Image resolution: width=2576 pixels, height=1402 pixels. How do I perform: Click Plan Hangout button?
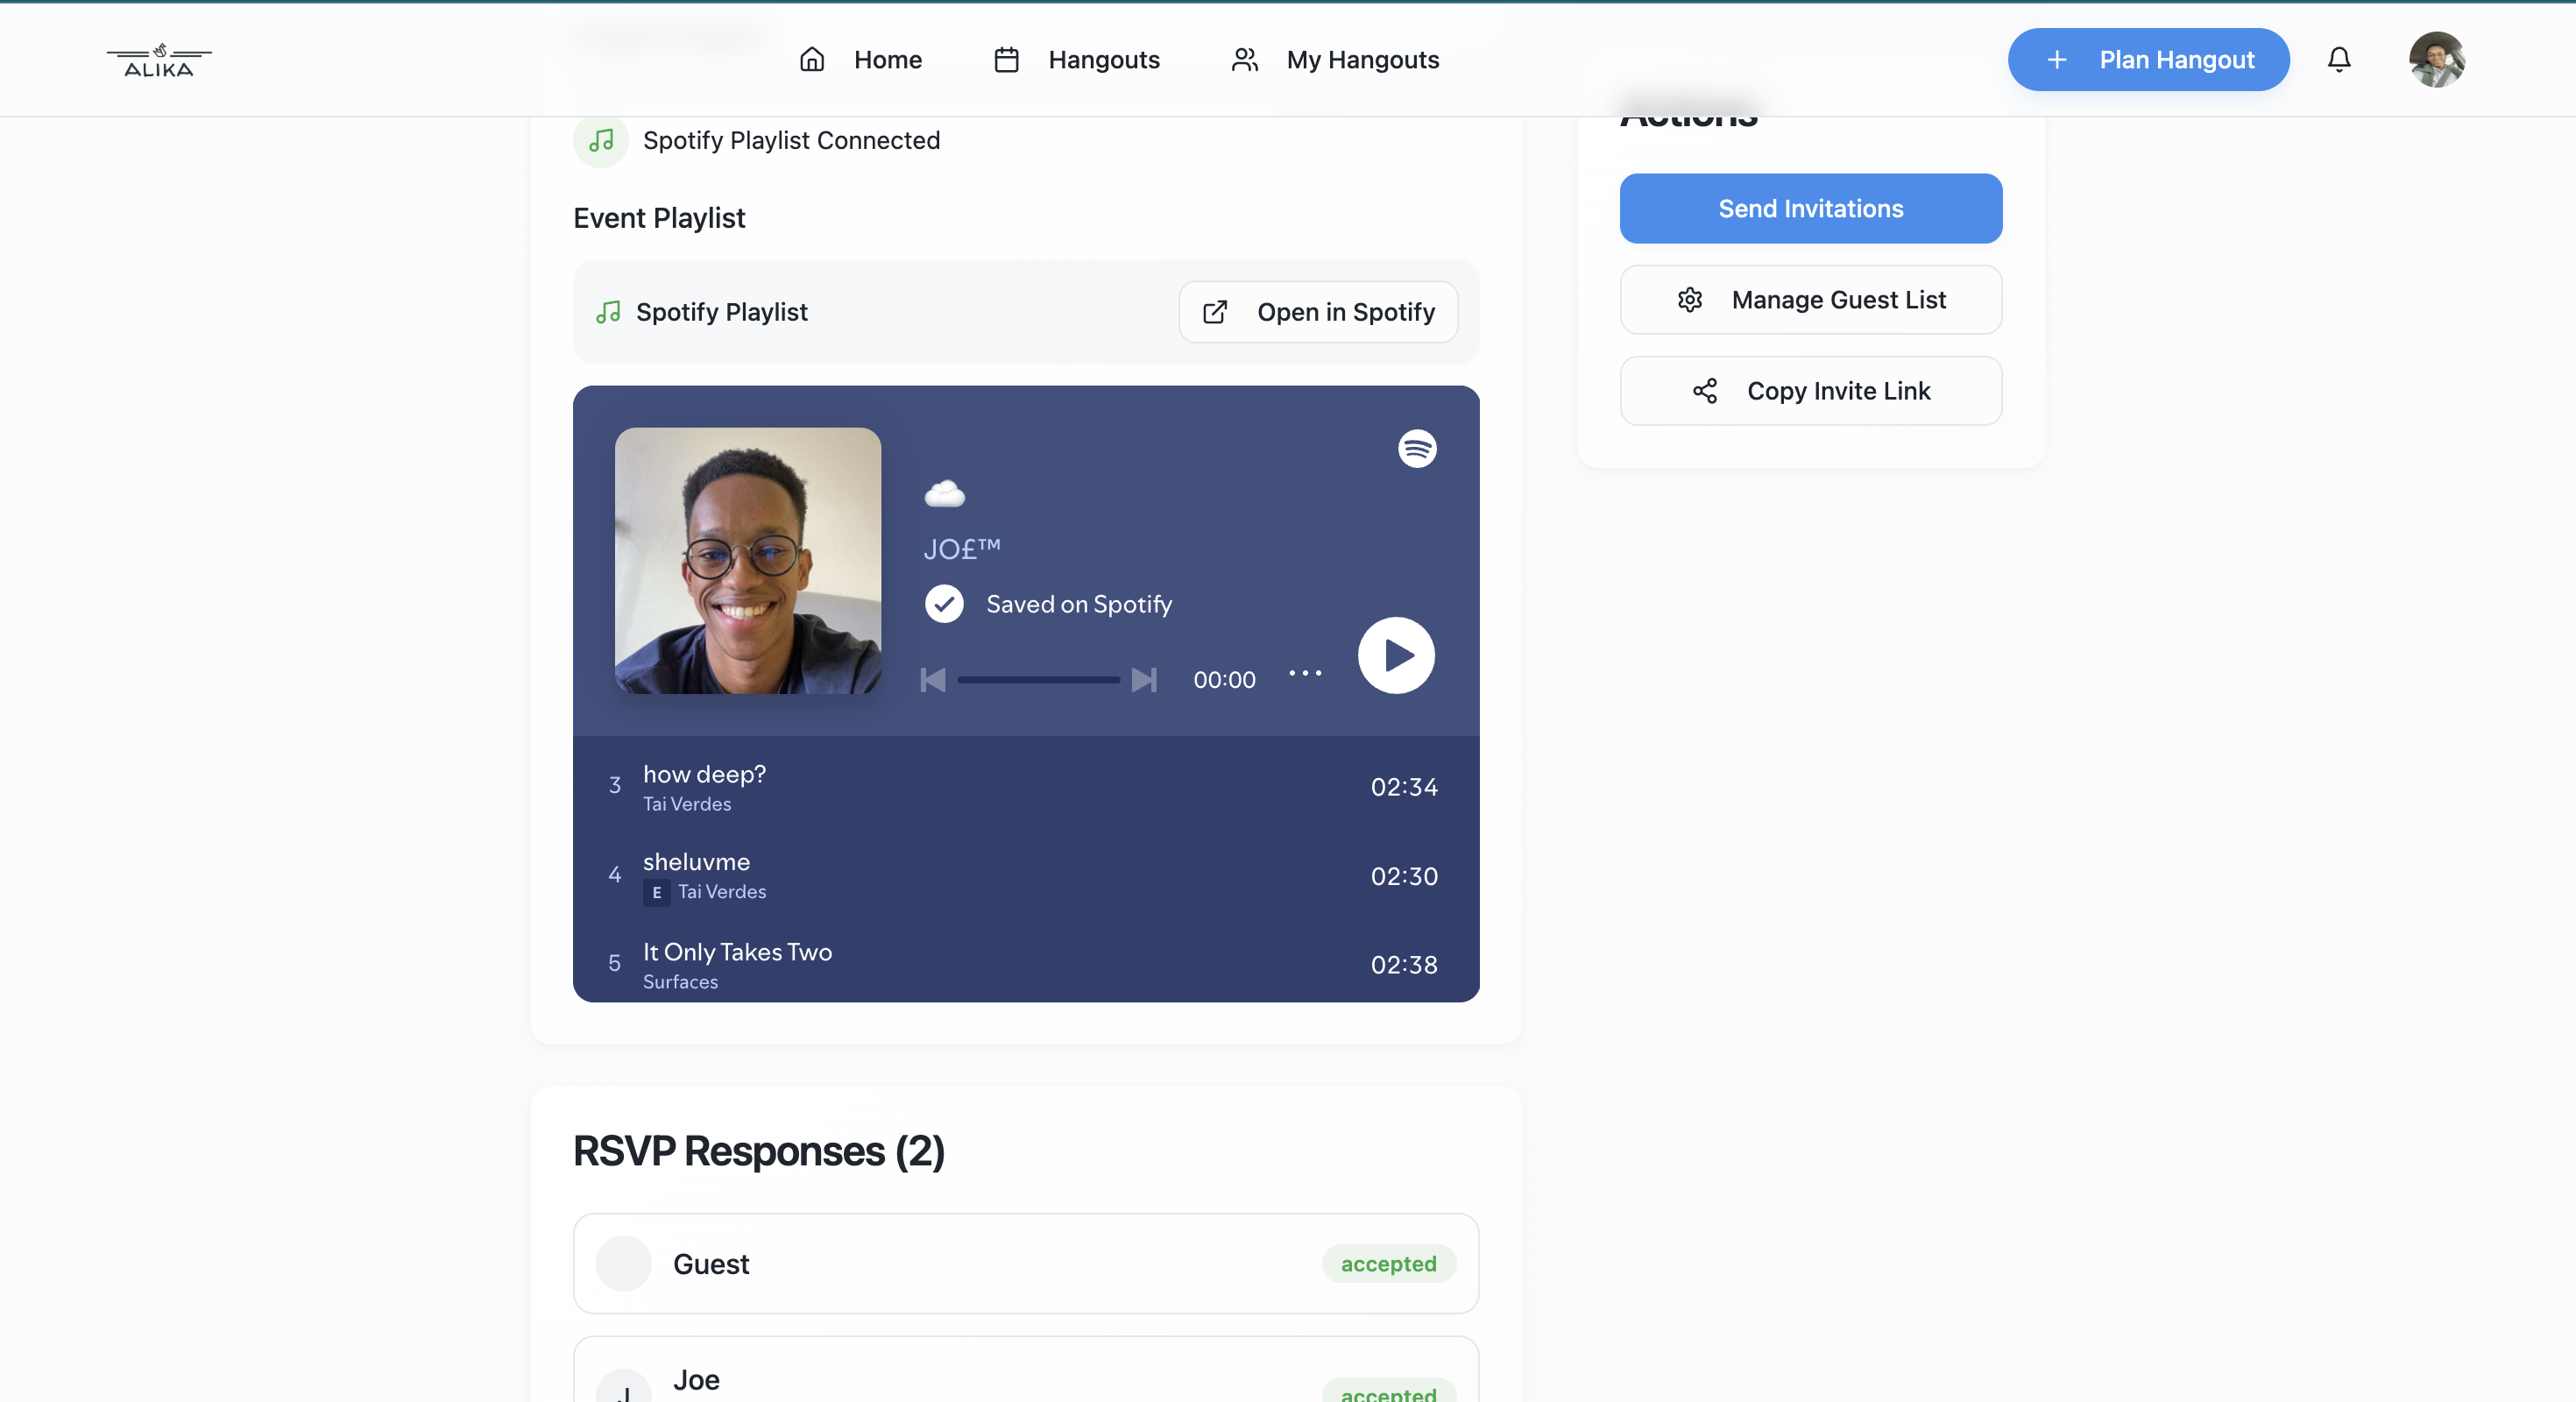click(x=2148, y=60)
